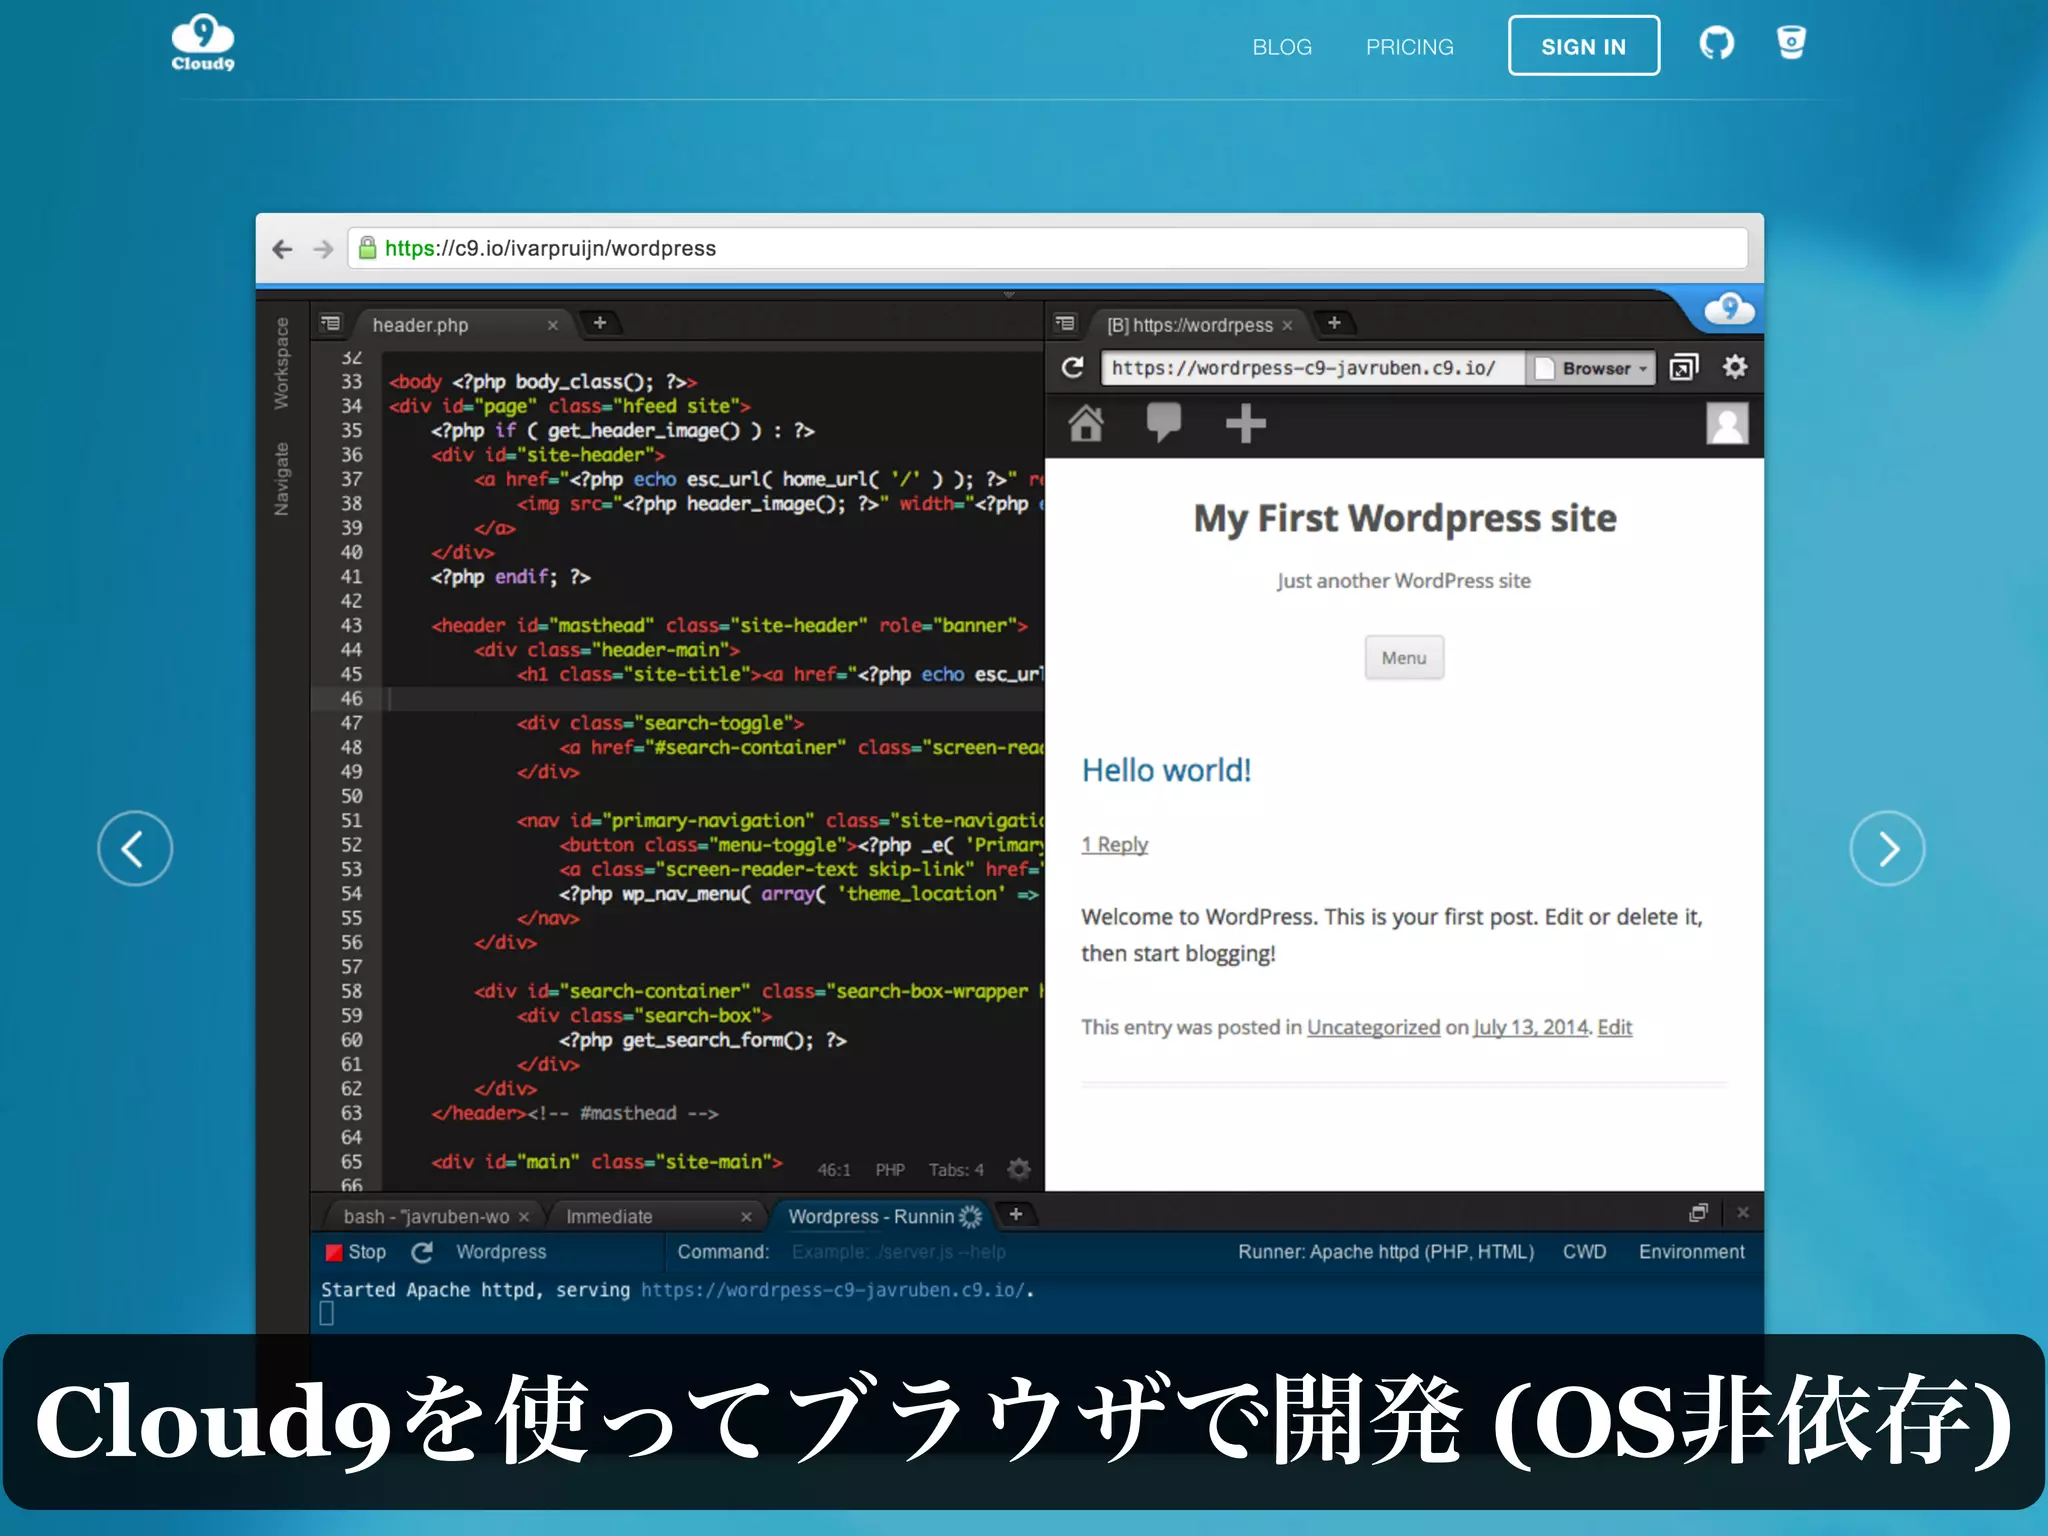Screen dimensions: 2048x1536
Task: Switch to the Immediate console tab
Action: (x=609, y=1216)
